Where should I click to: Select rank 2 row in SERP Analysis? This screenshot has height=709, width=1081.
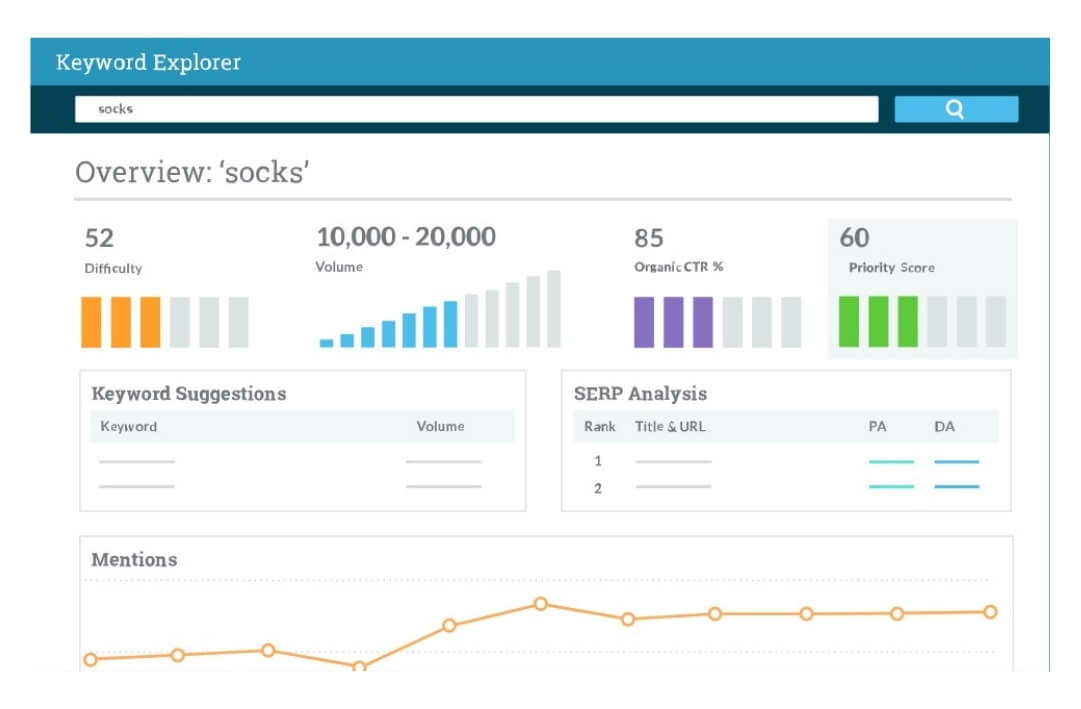pyautogui.click(x=786, y=488)
